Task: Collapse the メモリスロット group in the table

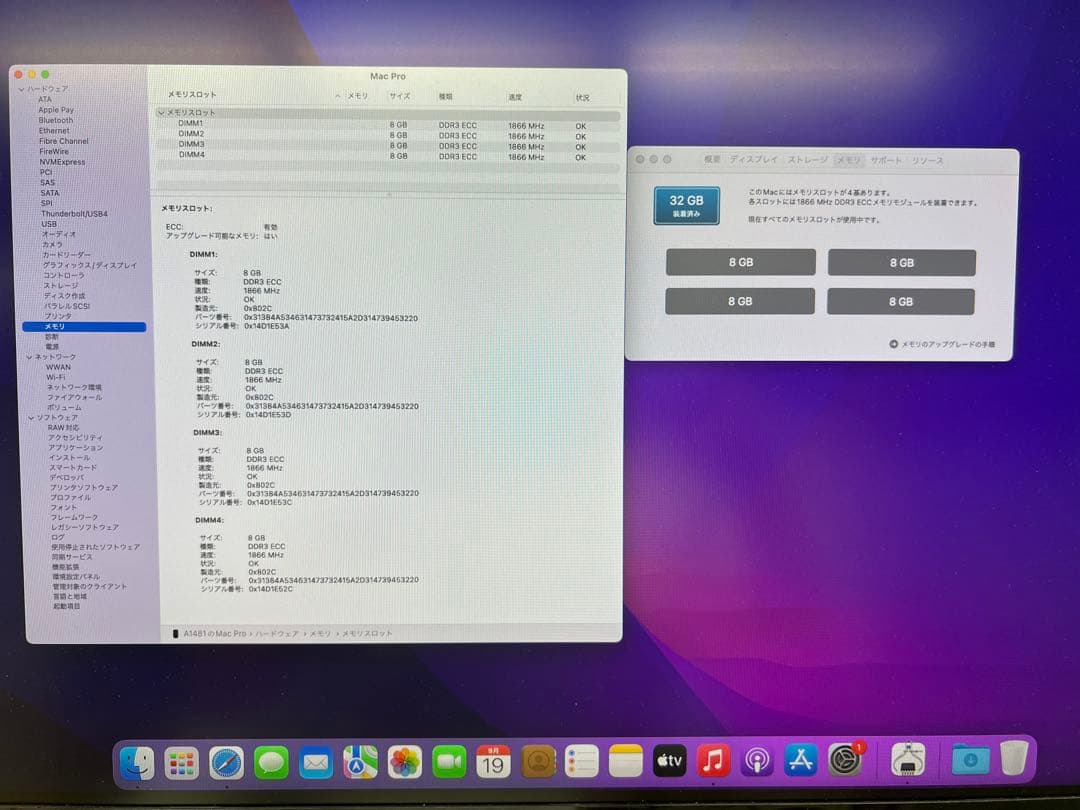Action: pos(163,112)
